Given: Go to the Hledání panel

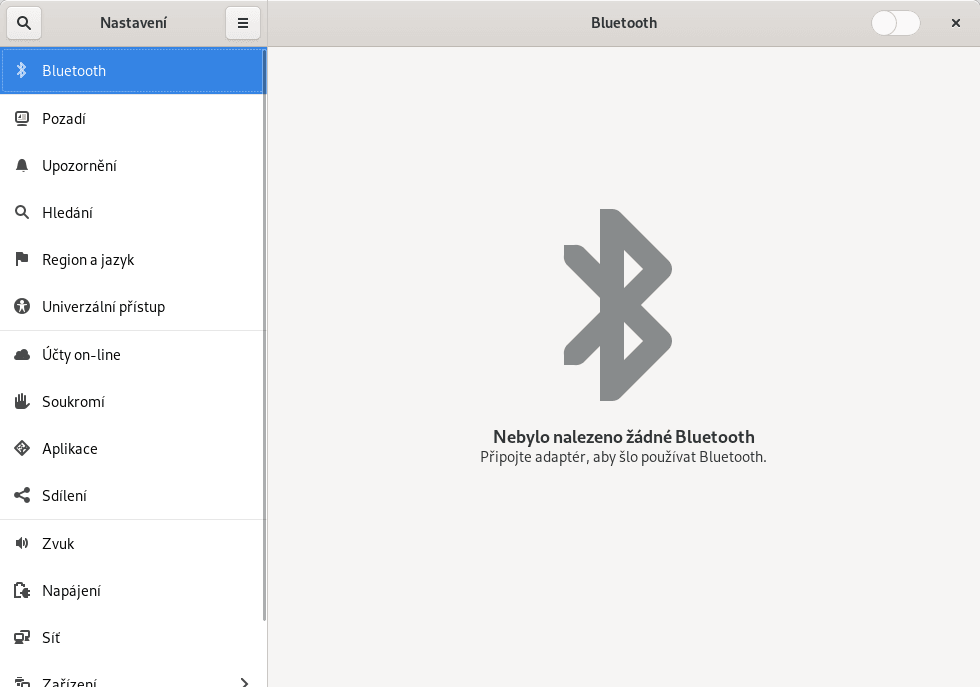Looking at the screenshot, I should coord(132,213).
